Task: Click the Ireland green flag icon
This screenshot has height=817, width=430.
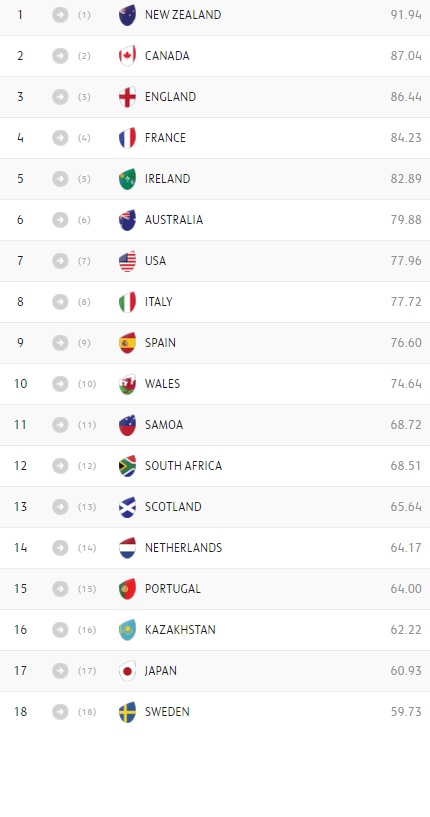Action: (127, 179)
